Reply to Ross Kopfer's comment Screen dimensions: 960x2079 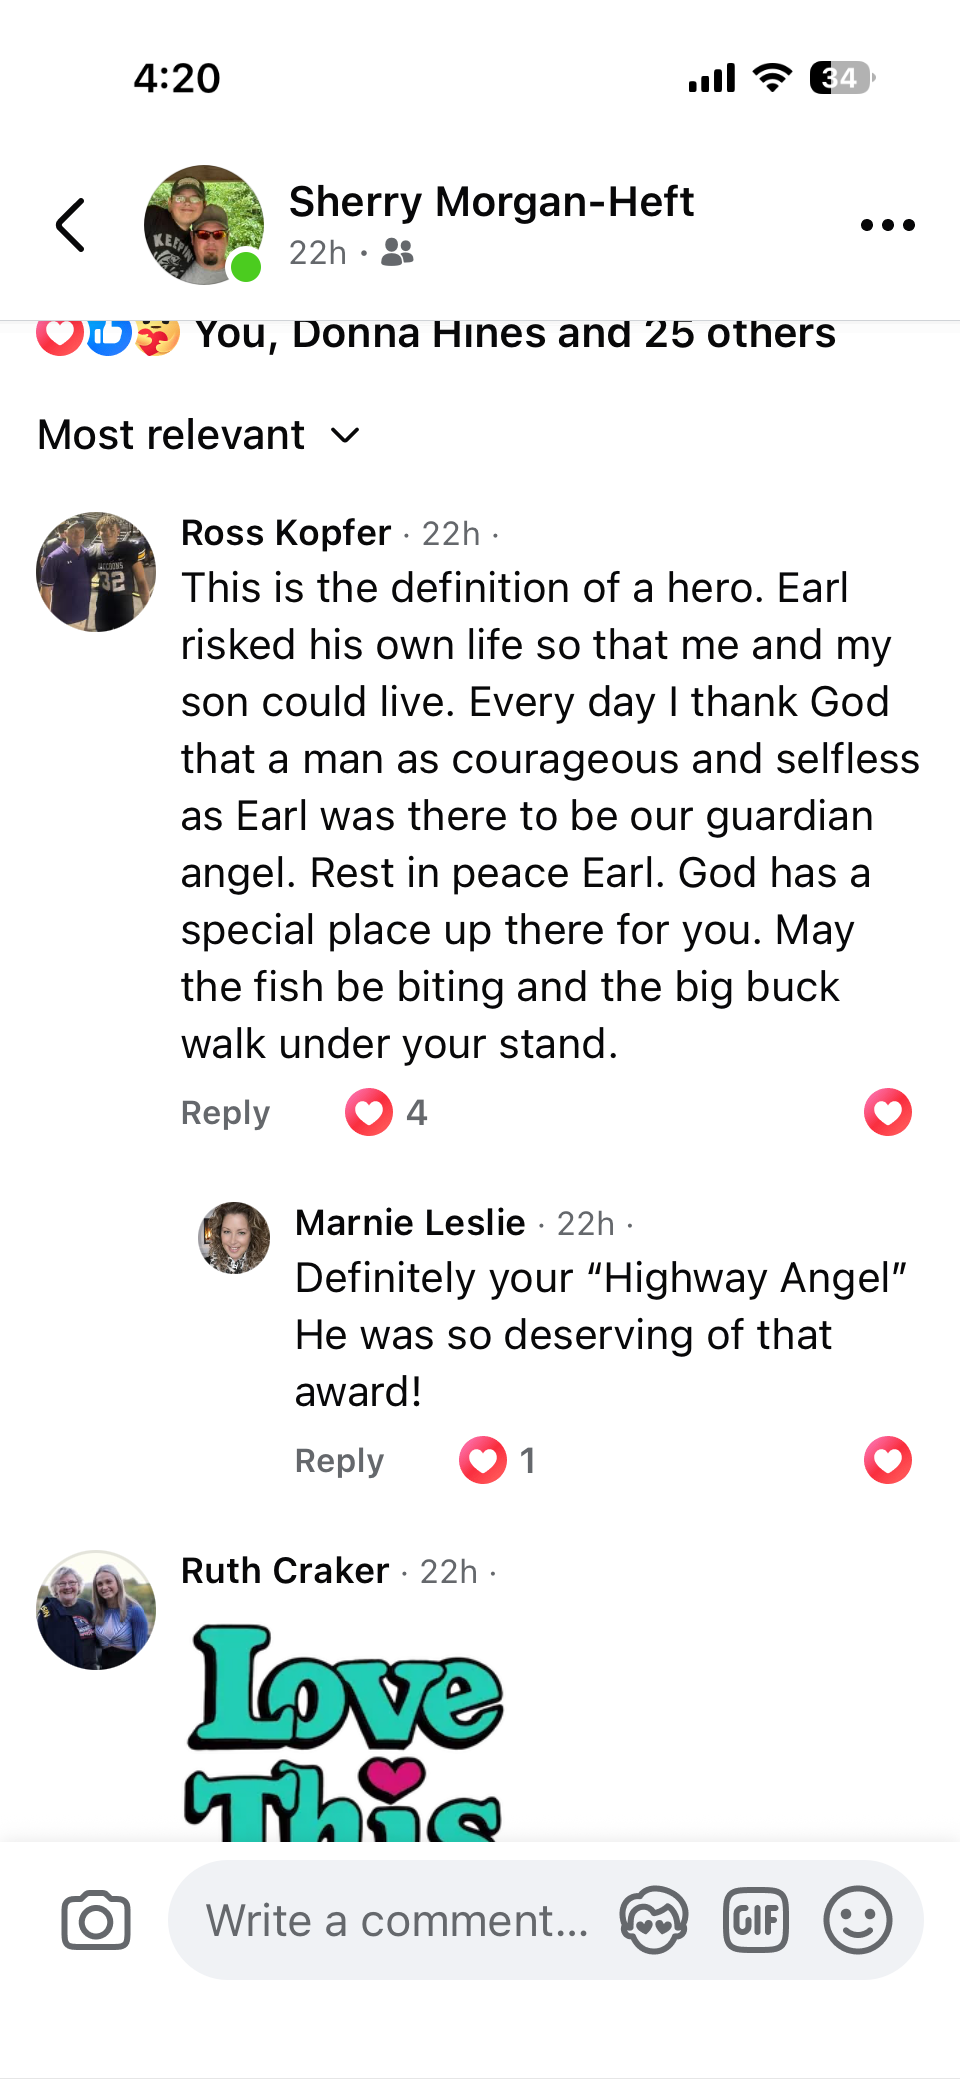point(225,1113)
